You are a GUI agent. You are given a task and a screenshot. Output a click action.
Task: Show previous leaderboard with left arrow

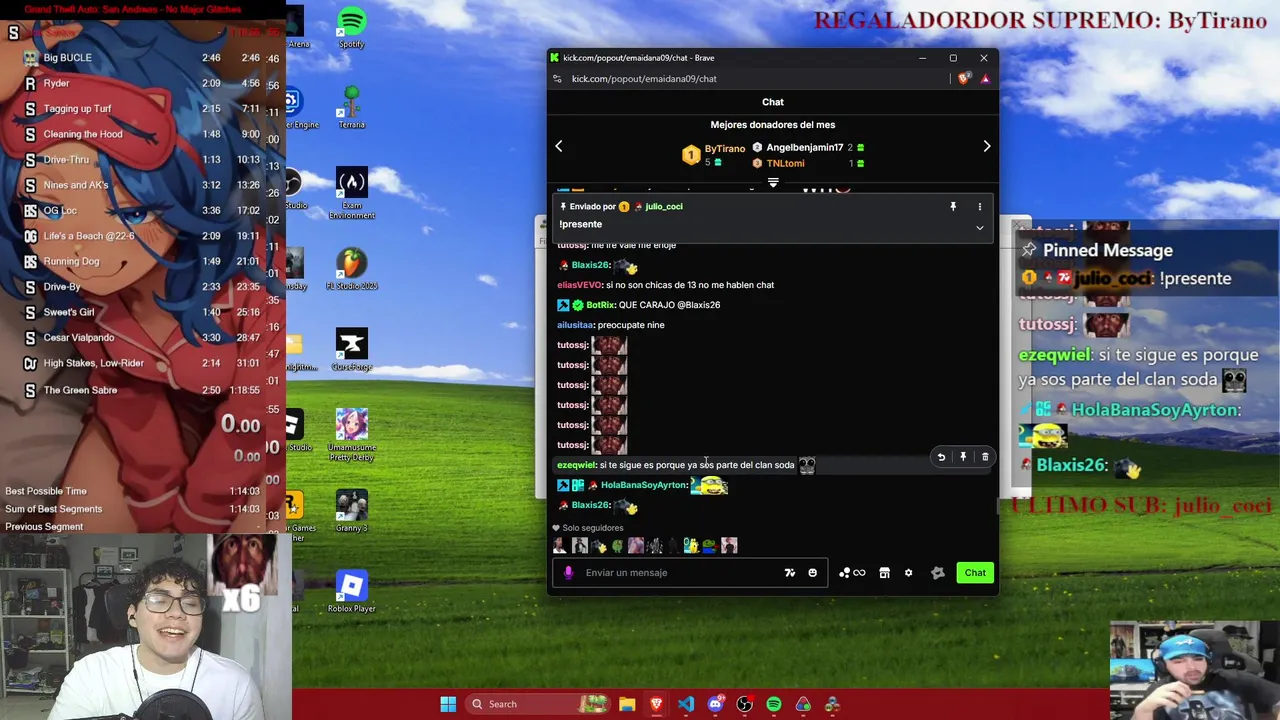pos(559,146)
